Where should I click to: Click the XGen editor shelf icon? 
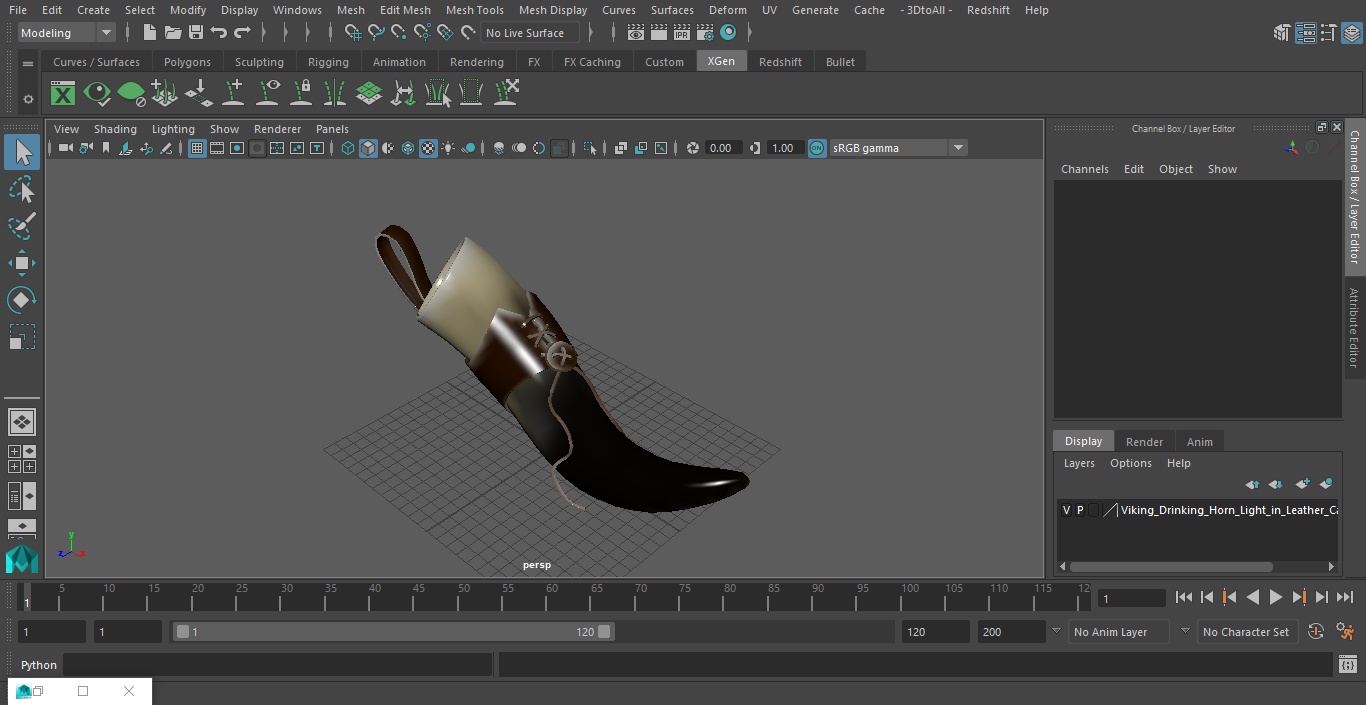pos(63,94)
